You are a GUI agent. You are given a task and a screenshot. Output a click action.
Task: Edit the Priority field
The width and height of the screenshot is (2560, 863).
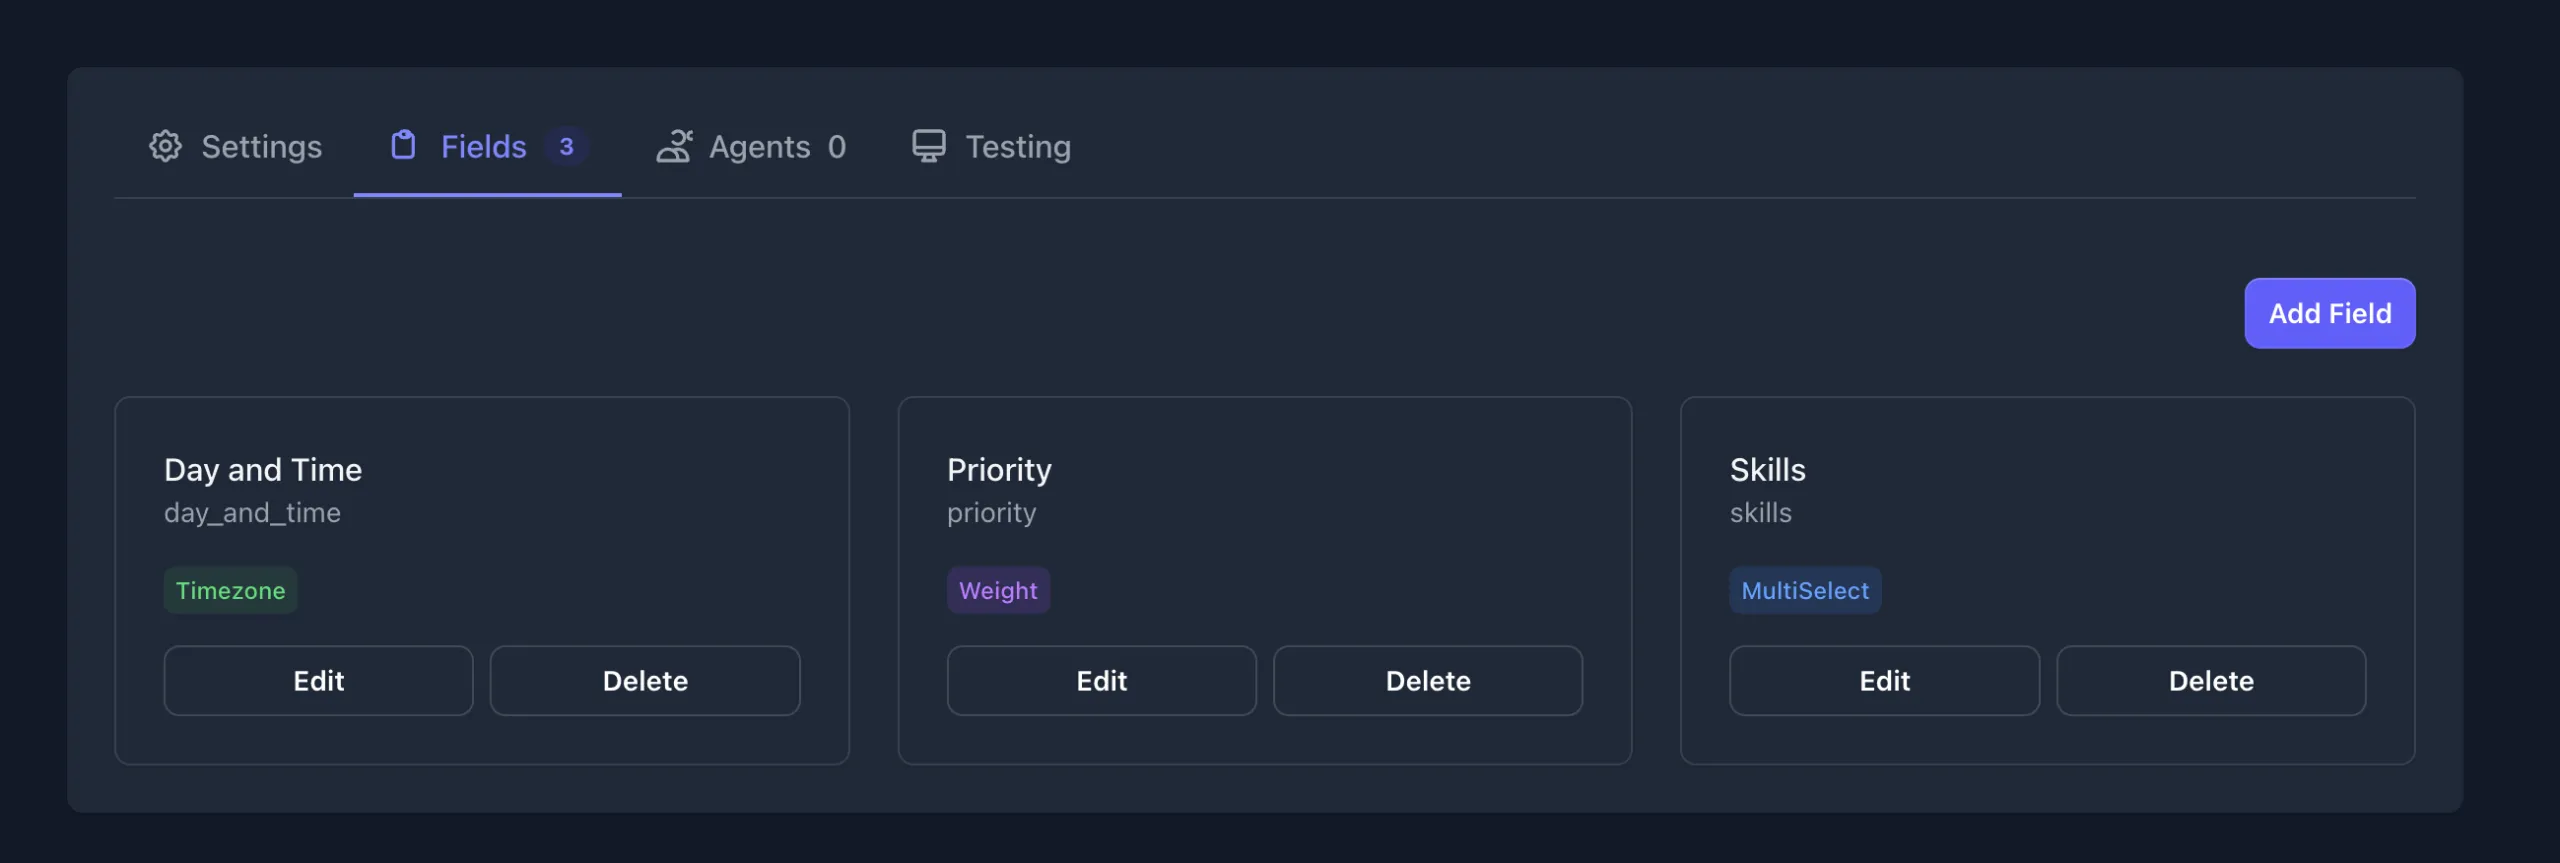[x=1101, y=681]
